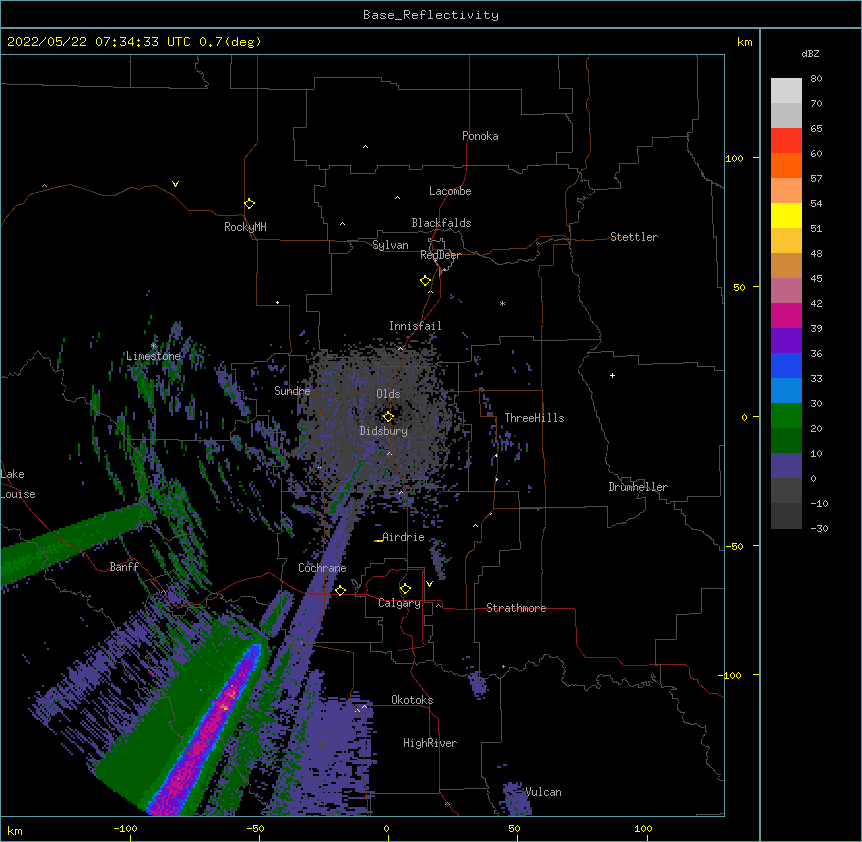
Task: Pick the slate 10-0 dBZ legend swatch
Action: coord(786,466)
